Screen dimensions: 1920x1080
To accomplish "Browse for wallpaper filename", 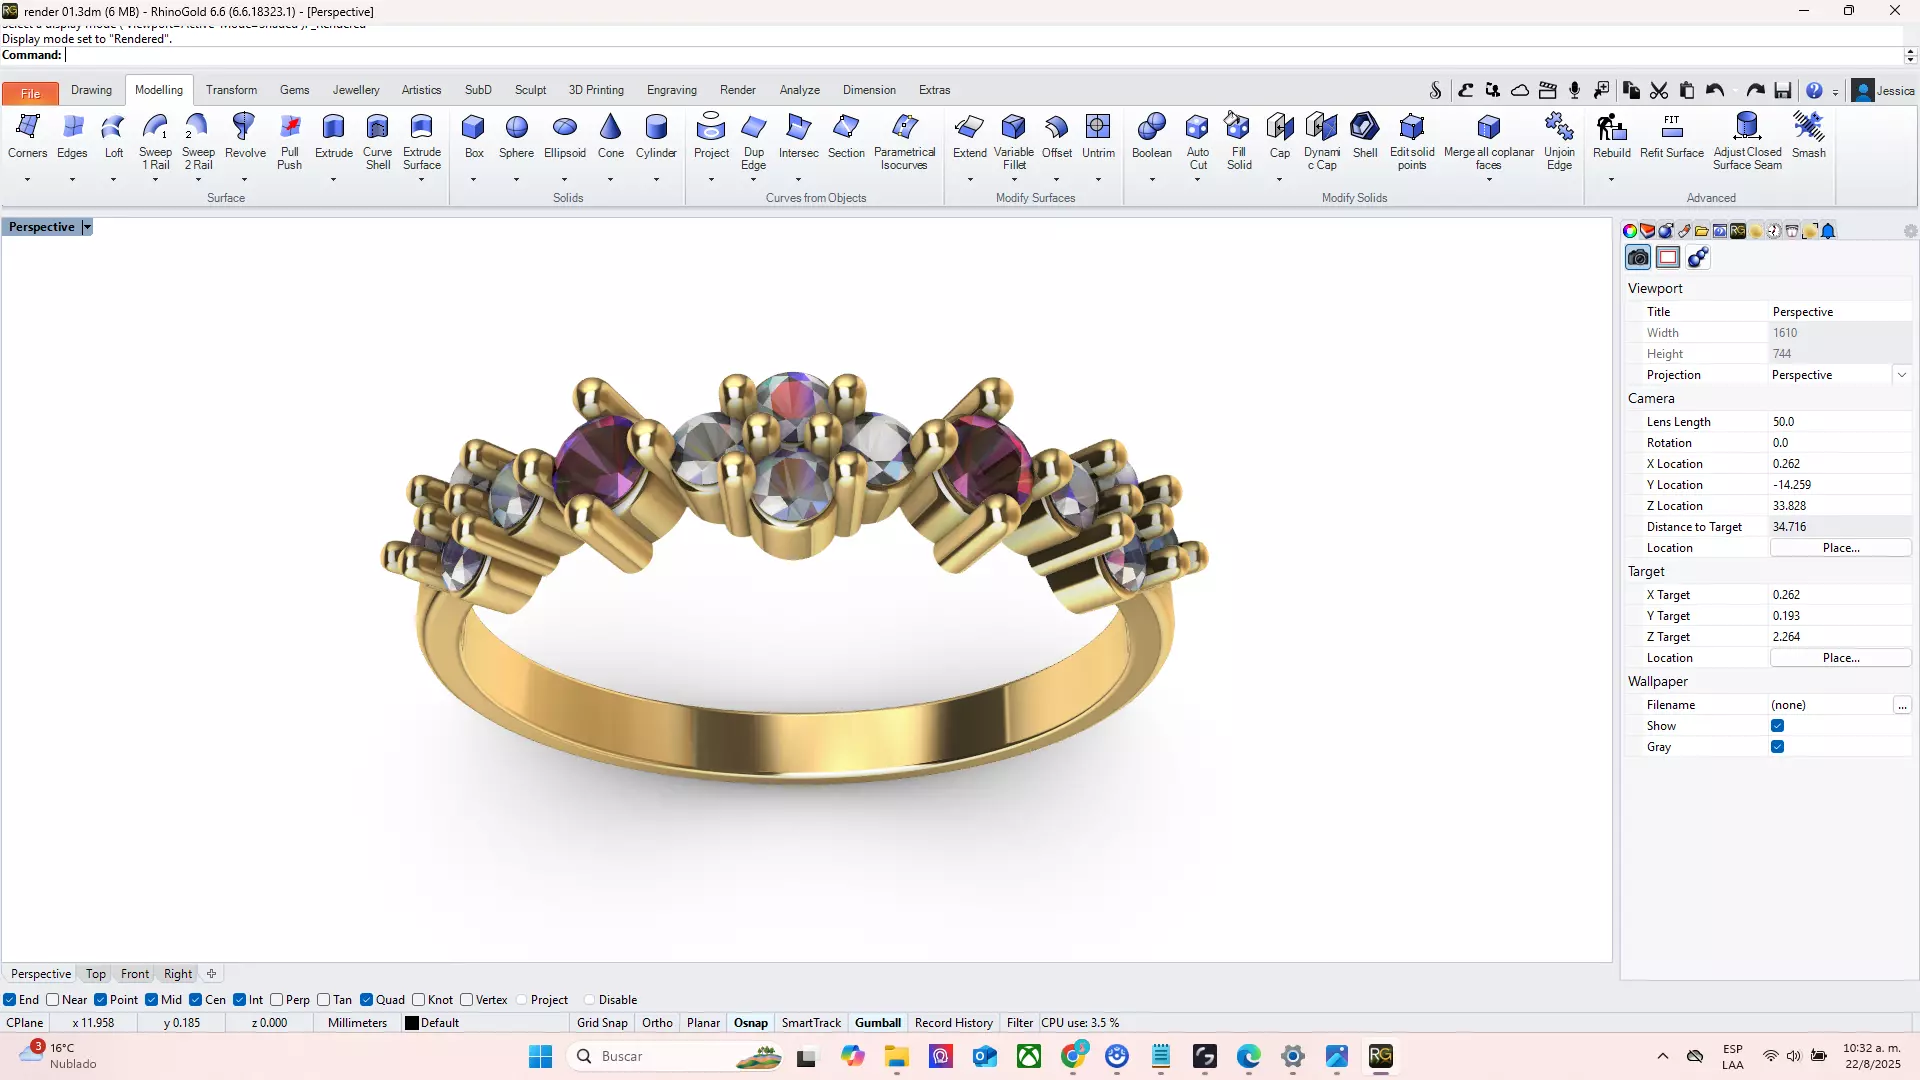I will coord(1902,705).
